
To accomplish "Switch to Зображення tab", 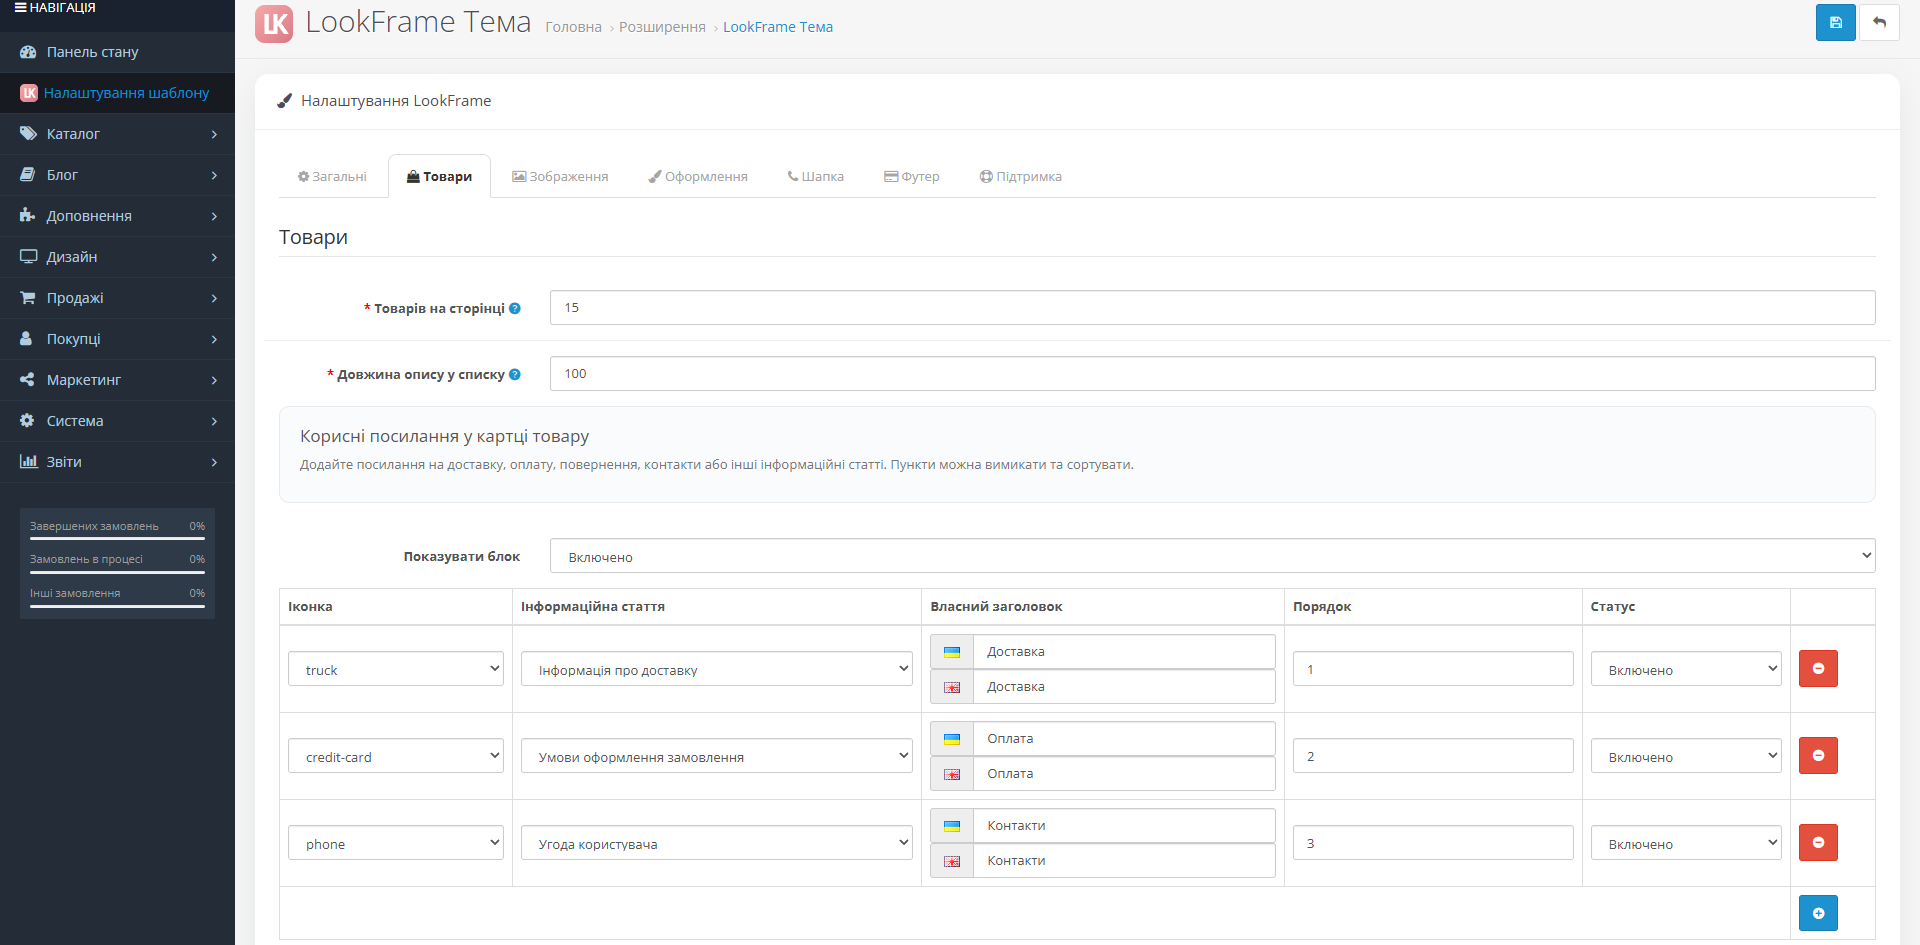I will [560, 176].
